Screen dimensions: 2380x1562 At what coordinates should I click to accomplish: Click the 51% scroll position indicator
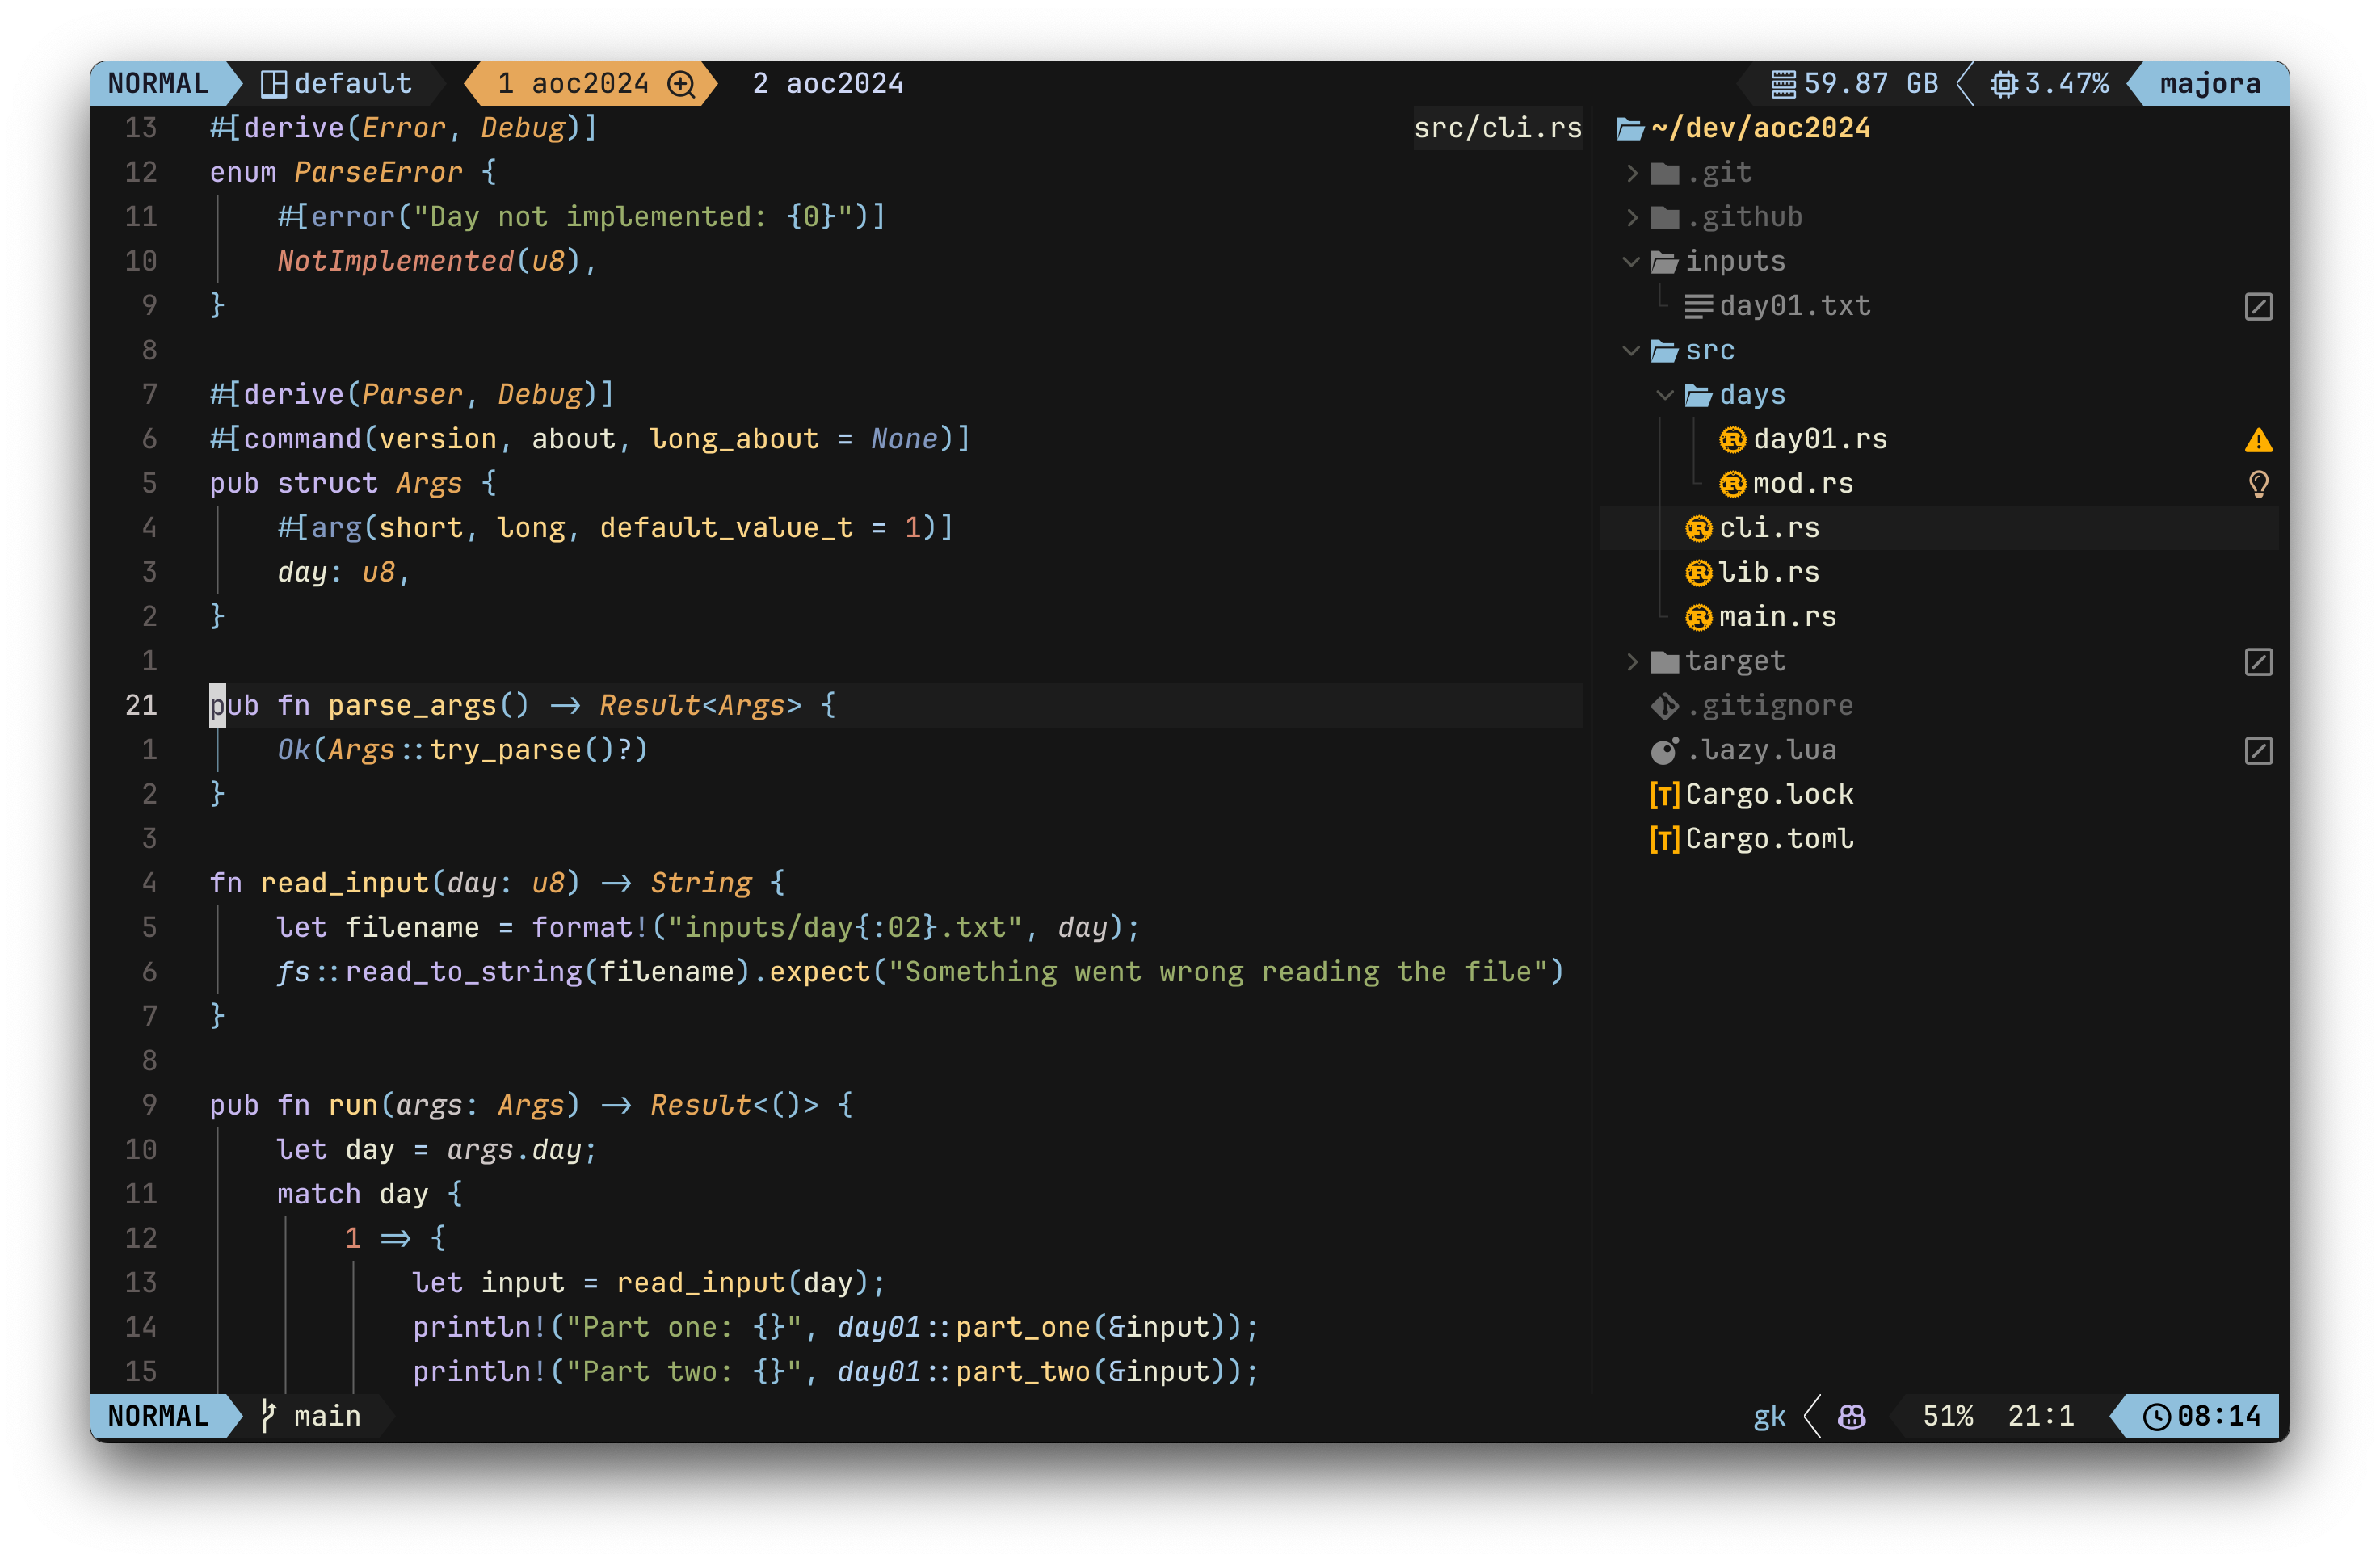tap(1947, 1416)
